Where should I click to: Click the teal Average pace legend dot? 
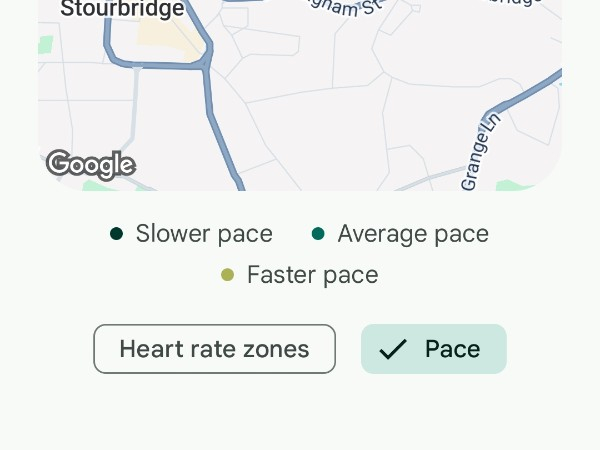click(319, 234)
